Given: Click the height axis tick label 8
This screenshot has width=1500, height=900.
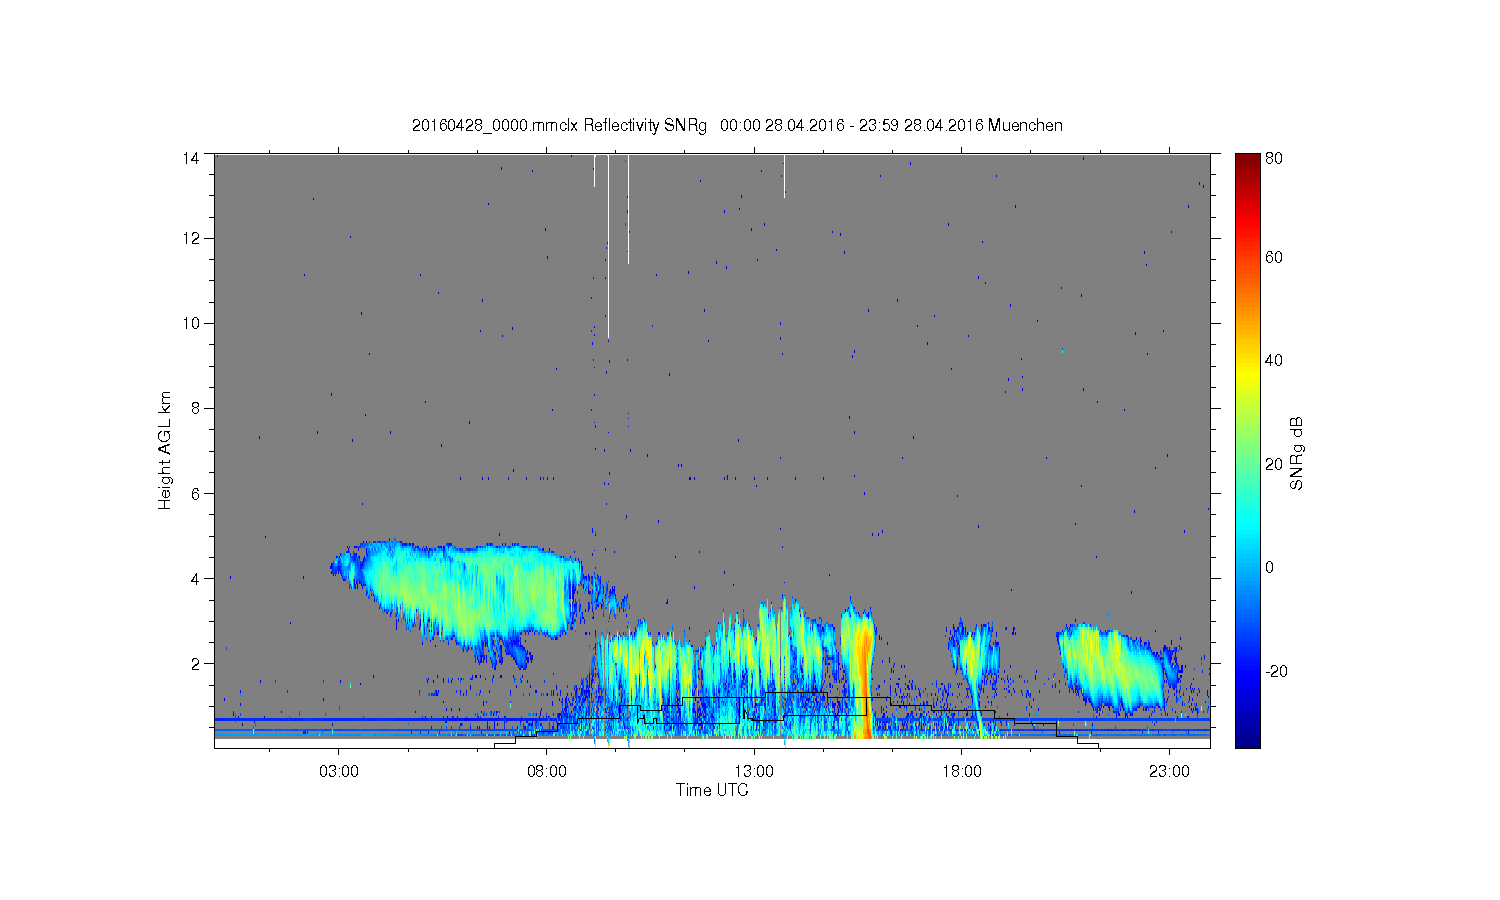Looking at the screenshot, I should 194,408.
